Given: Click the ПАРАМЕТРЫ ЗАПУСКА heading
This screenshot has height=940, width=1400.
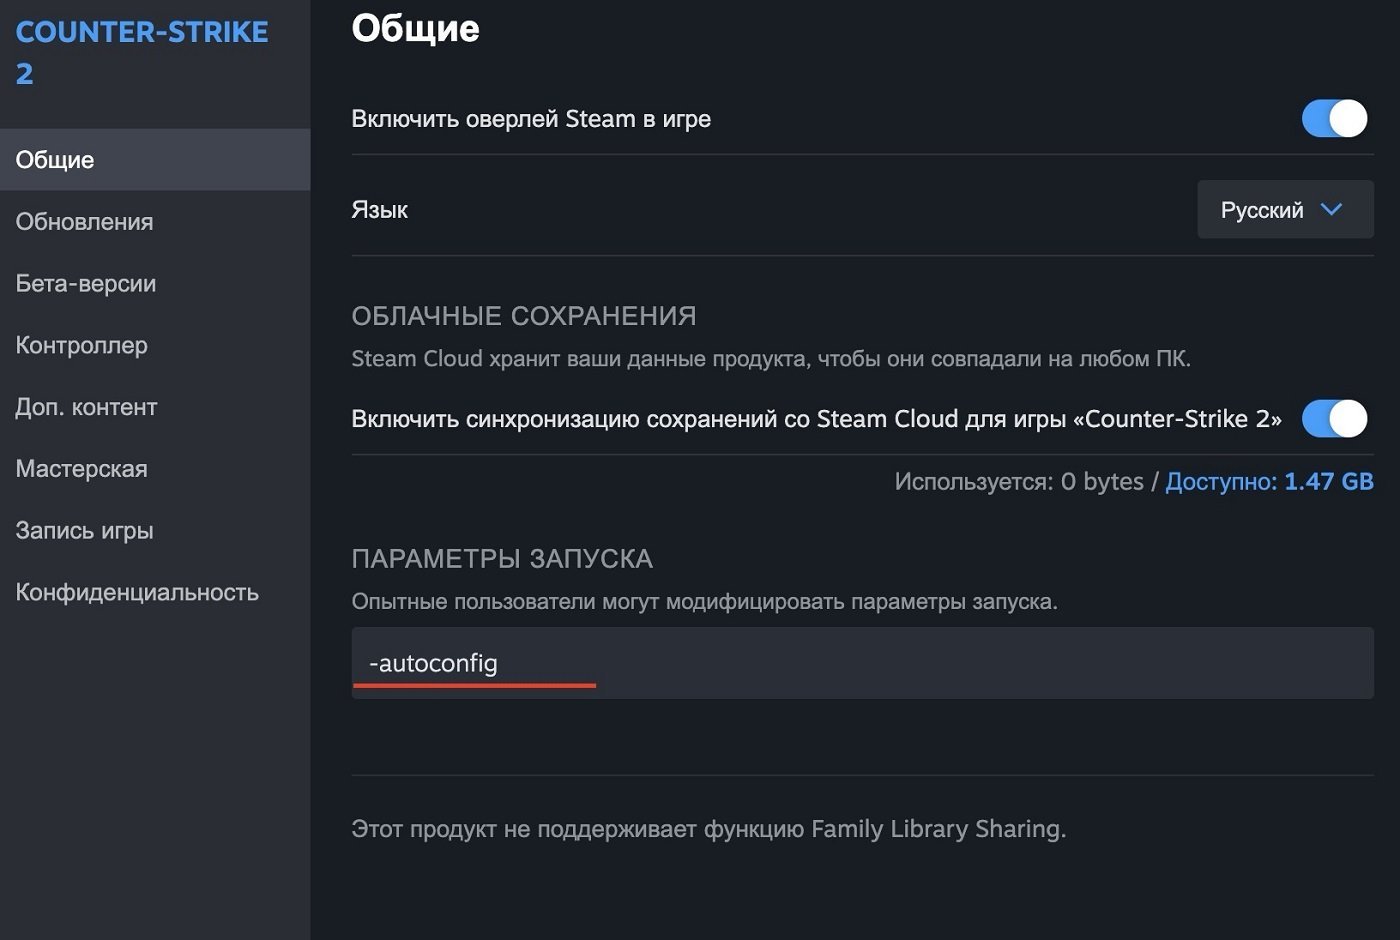Looking at the screenshot, I should tap(502, 559).
